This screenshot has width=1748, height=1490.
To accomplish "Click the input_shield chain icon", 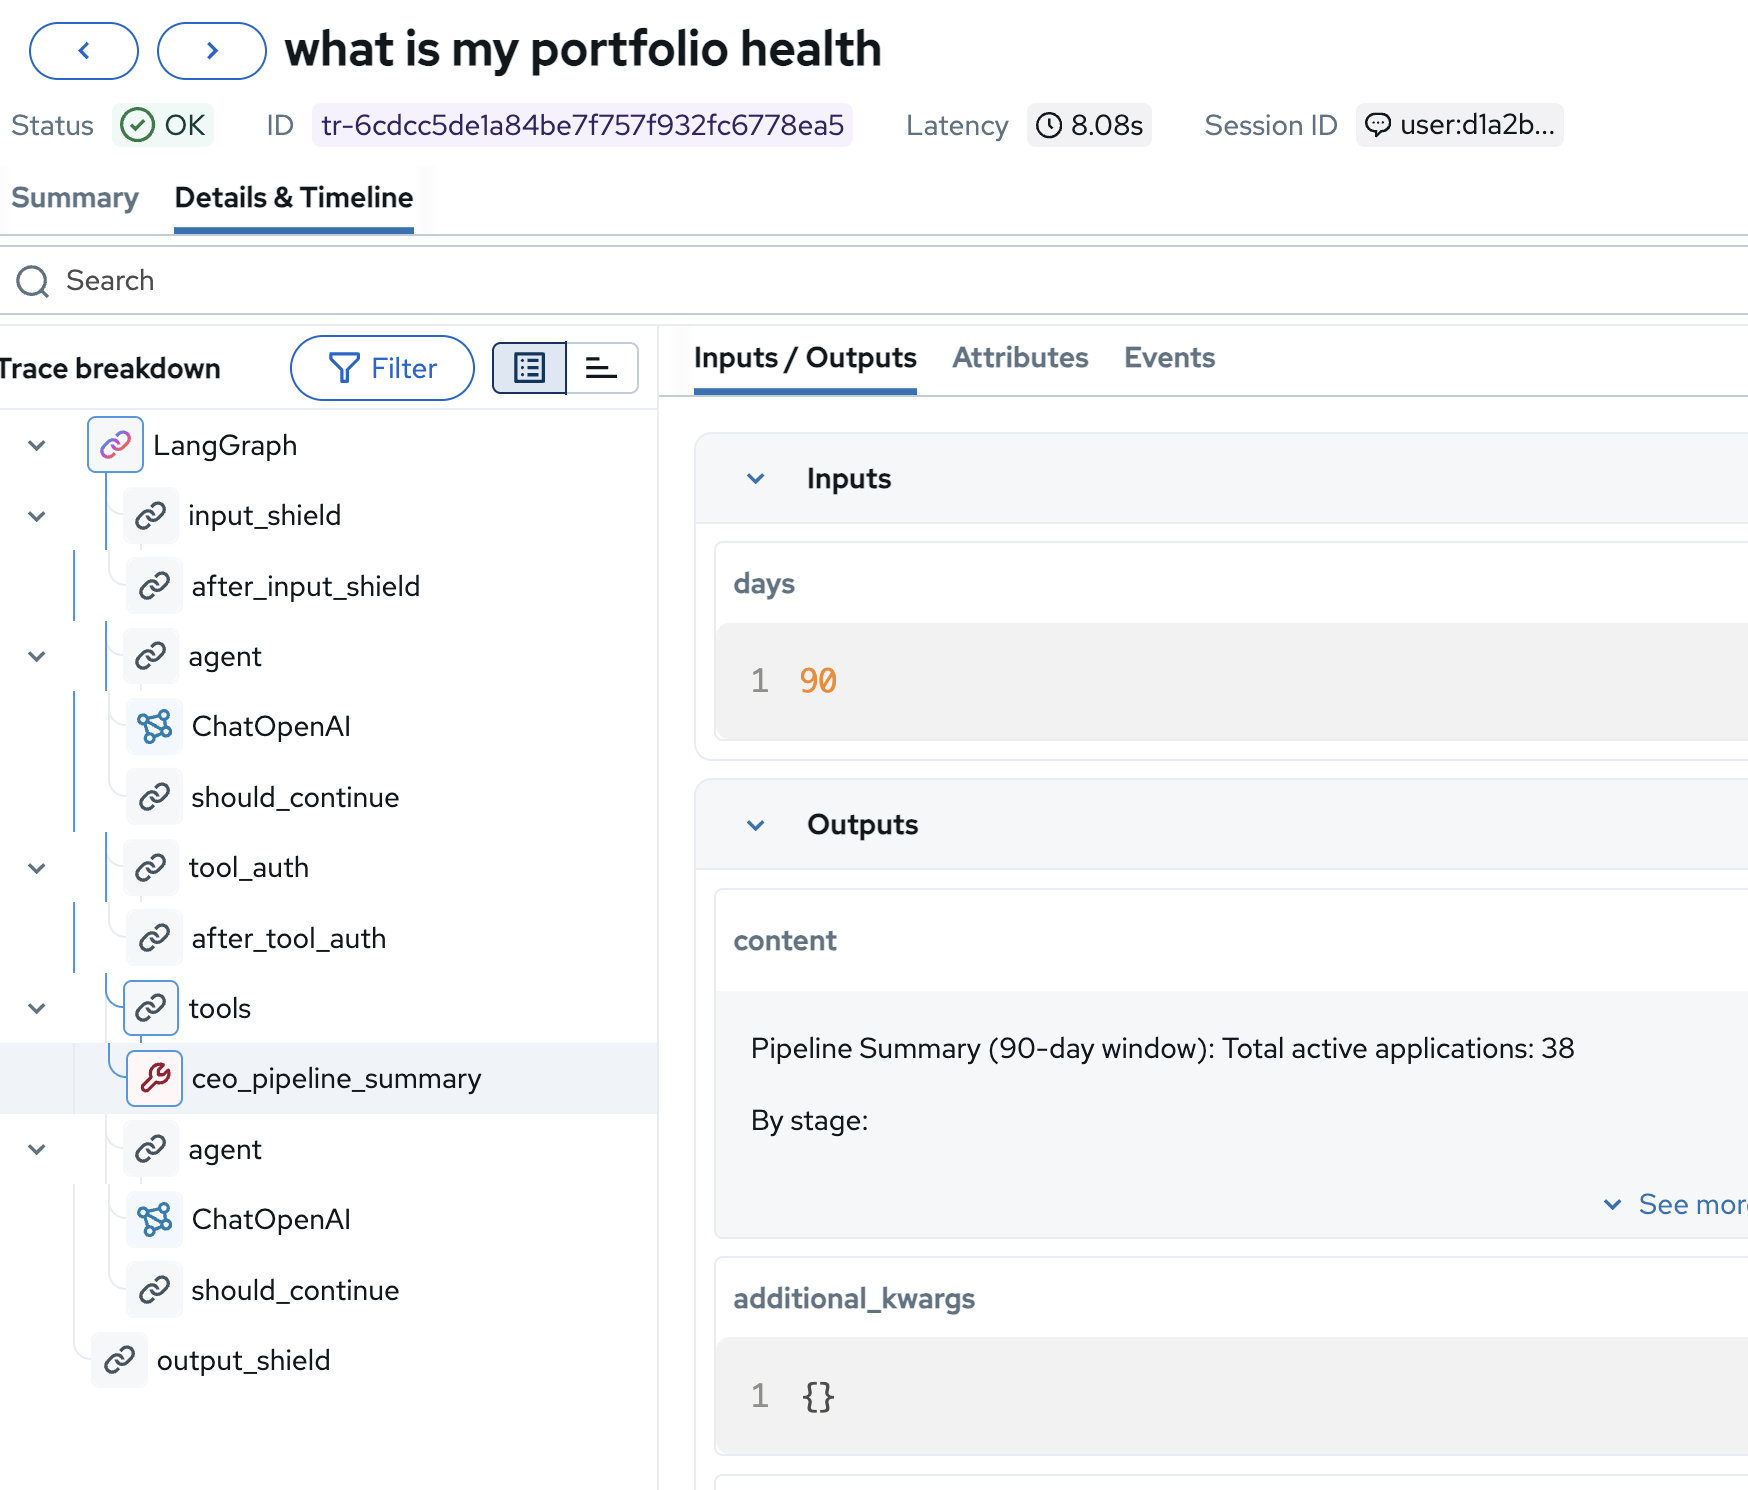I will 151,516.
